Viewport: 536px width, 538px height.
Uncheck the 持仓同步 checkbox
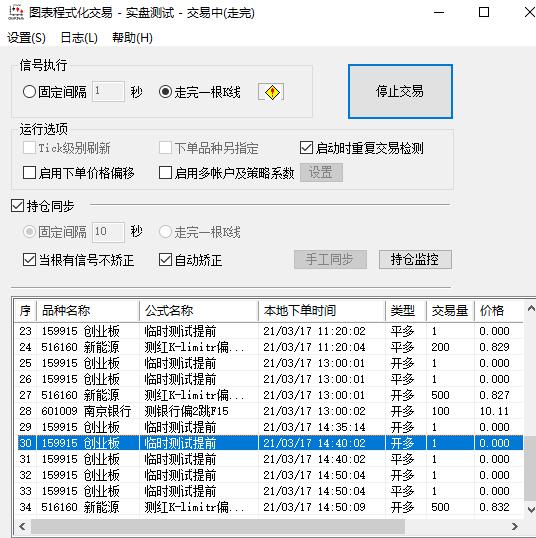[17, 206]
